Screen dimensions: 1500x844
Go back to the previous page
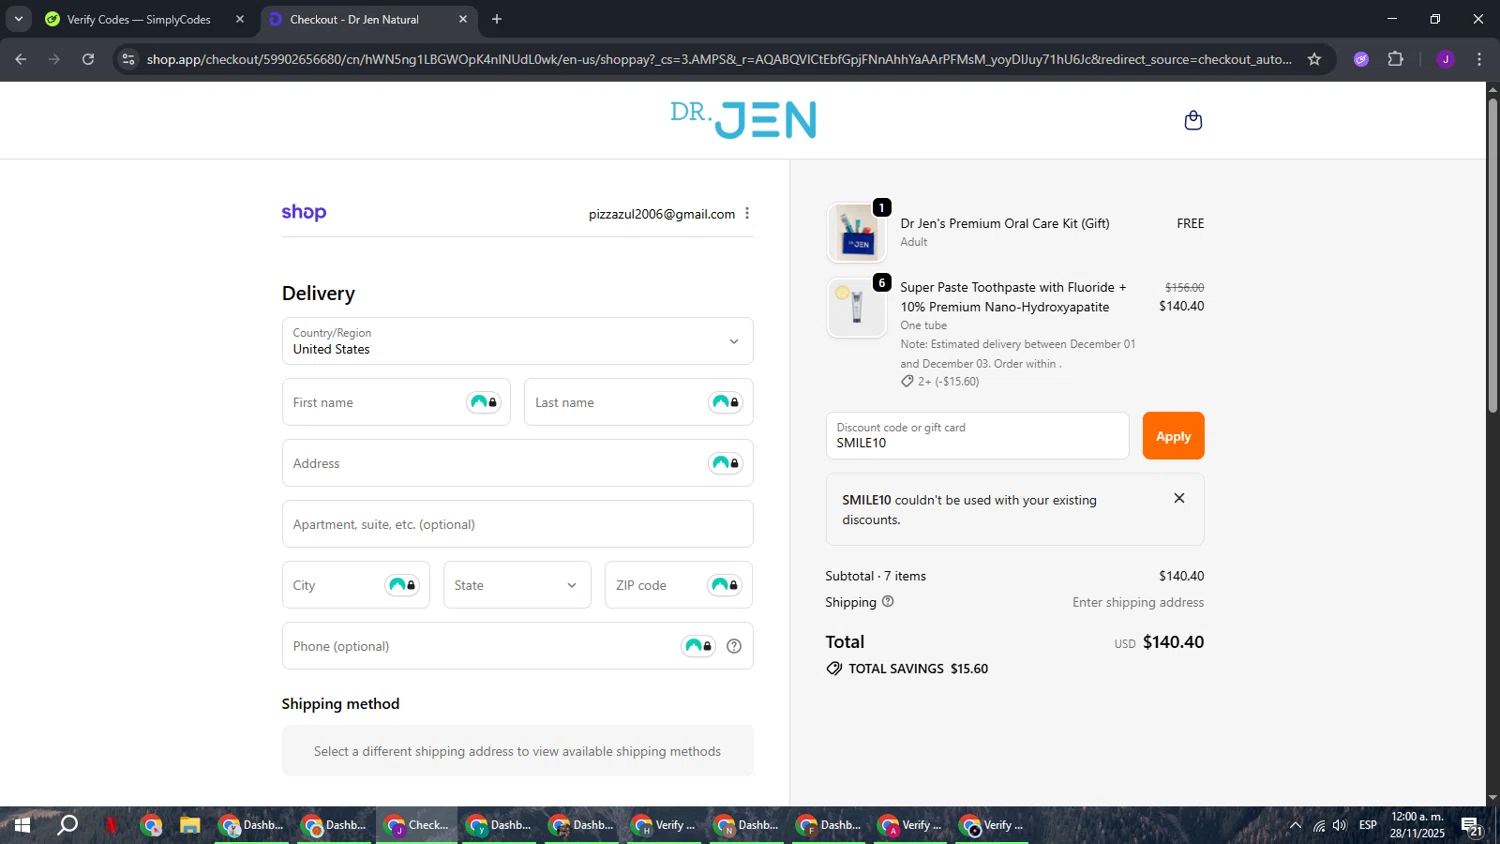[x=21, y=59]
